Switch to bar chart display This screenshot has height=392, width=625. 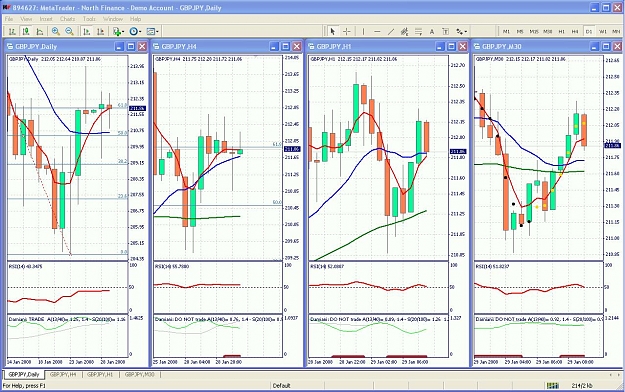pyautogui.click(x=12, y=31)
